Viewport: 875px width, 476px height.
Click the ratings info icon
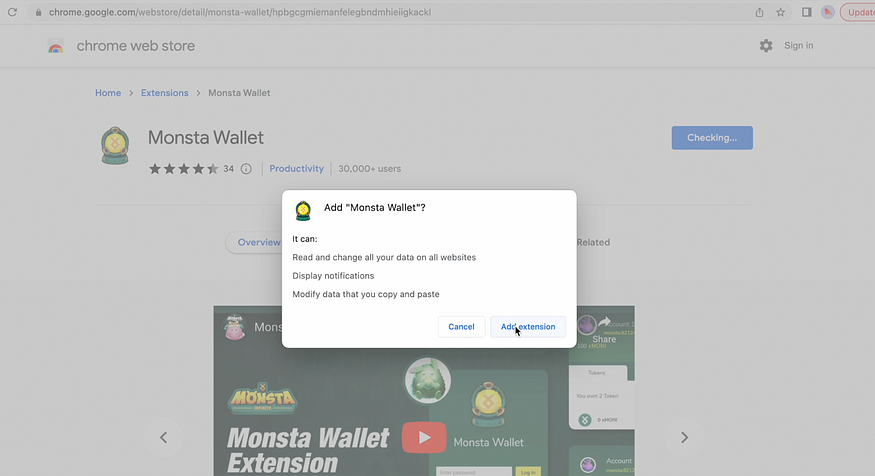click(246, 169)
